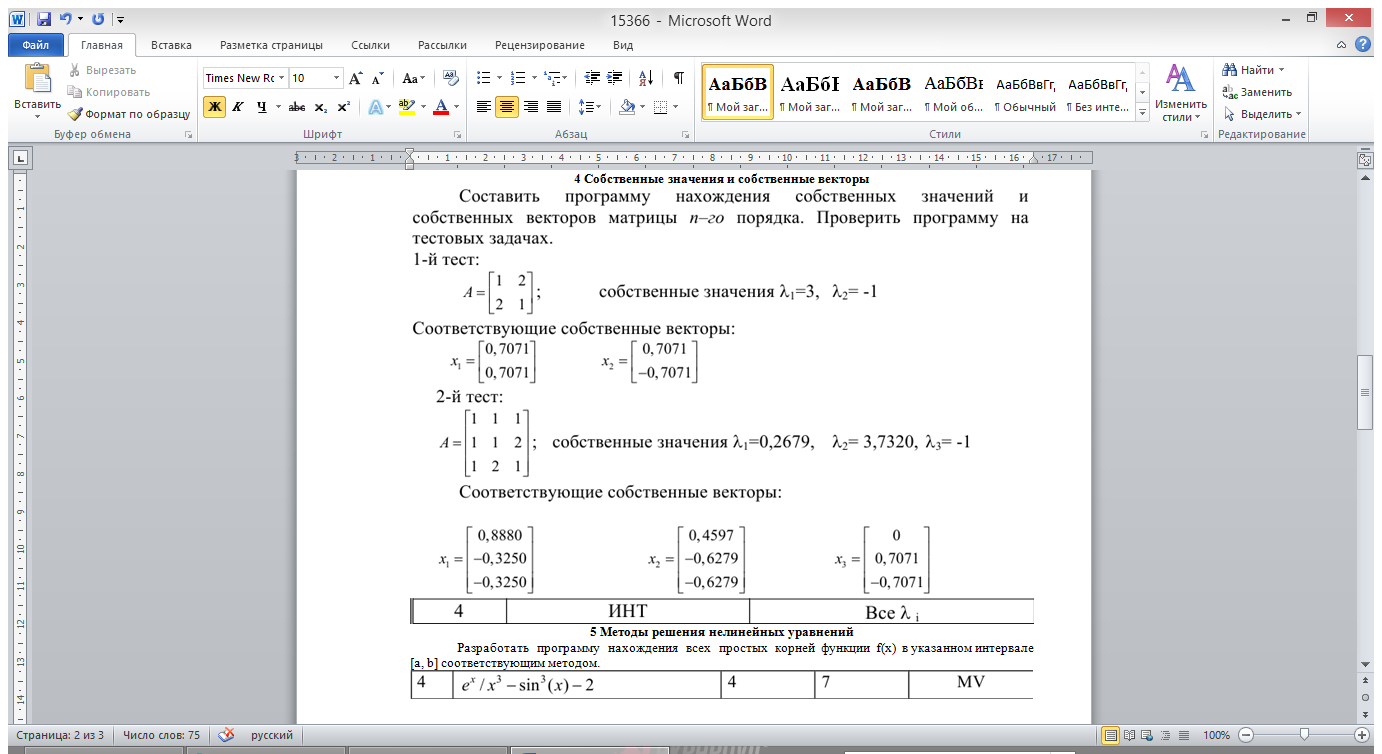Screen dimensions: 1382x754
Task: Apply the Обычный style
Action: pyautogui.click(x=1025, y=92)
